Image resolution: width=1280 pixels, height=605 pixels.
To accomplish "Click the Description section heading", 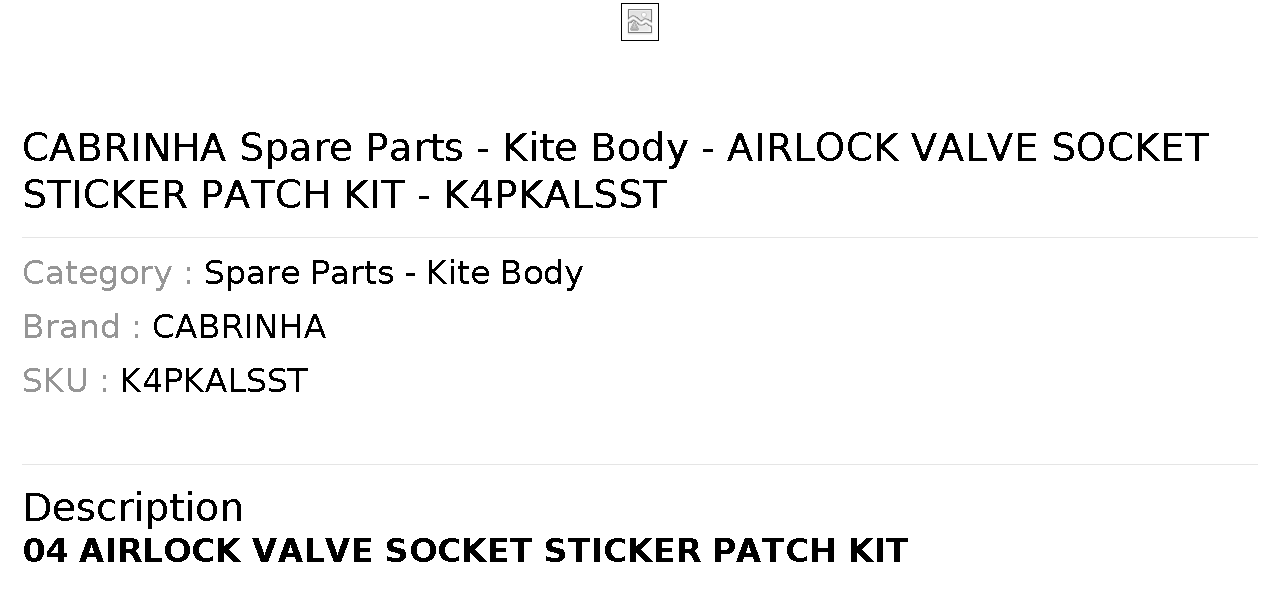I will [x=133, y=507].
